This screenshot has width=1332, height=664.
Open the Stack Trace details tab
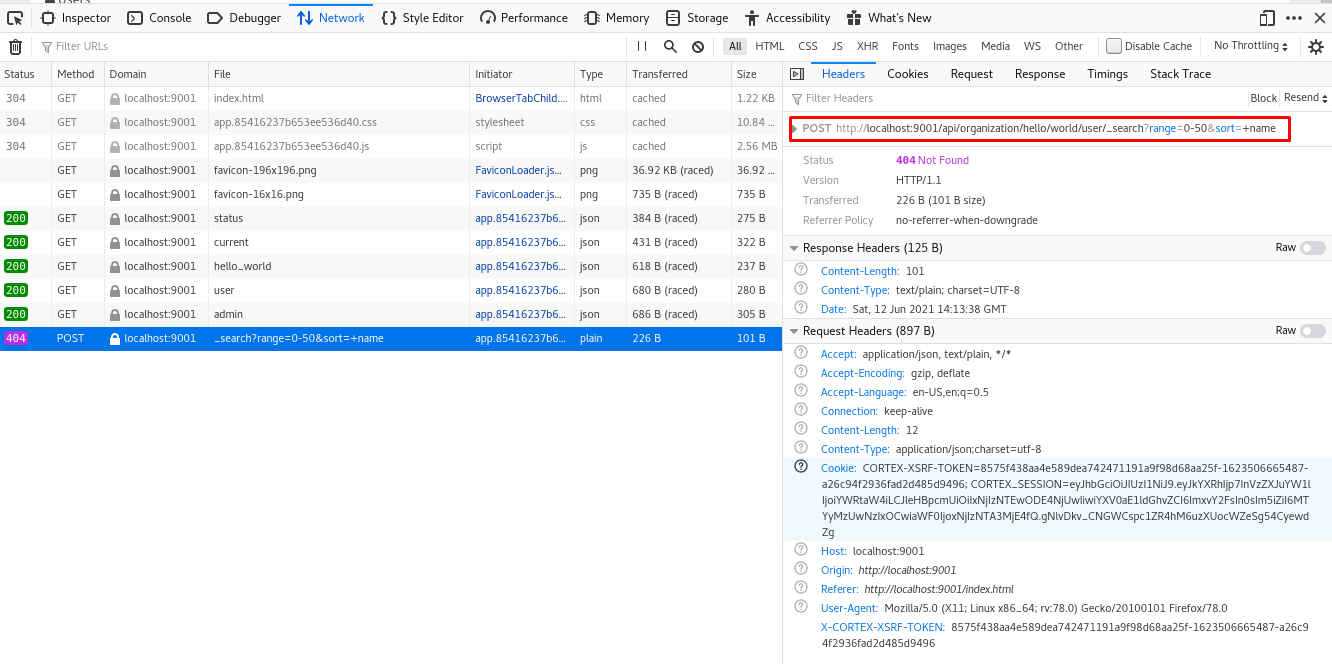click(x=1180, y=74)
